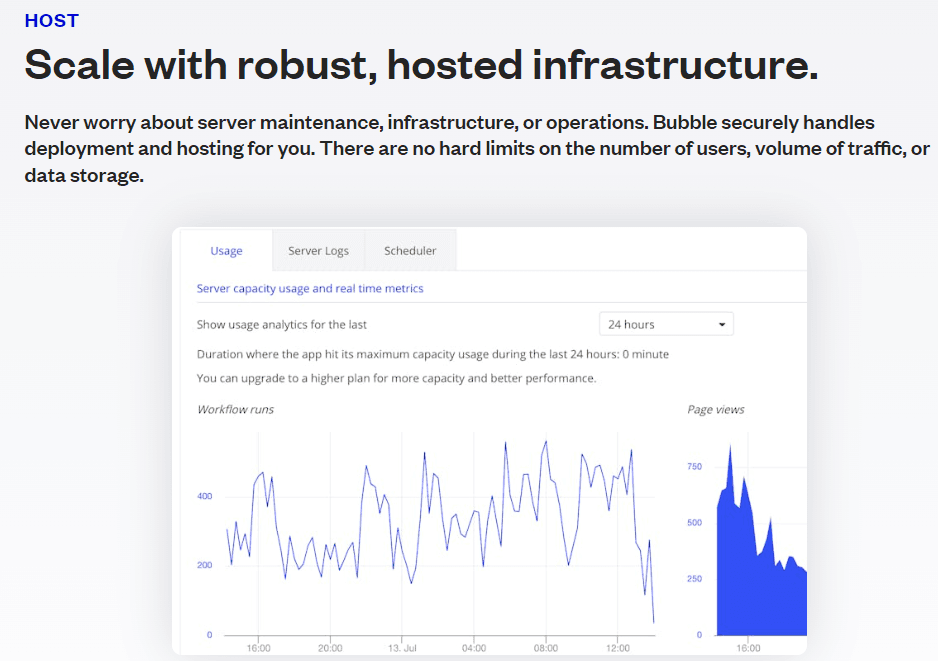
Task: Click the 'Workflow runs' chart title
Action: (236, 410)
